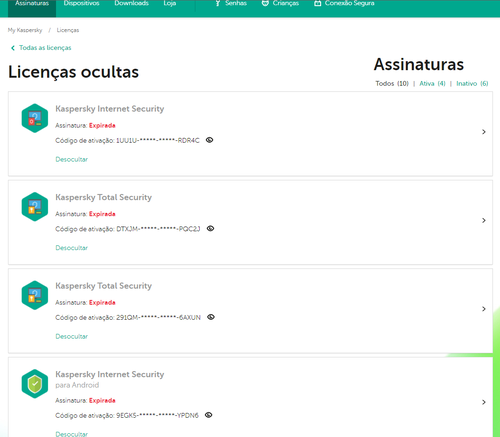Click the first Kaspersky Internet Security hexagon icon
Screen dimensions: 500x437
tap(35, 118)
